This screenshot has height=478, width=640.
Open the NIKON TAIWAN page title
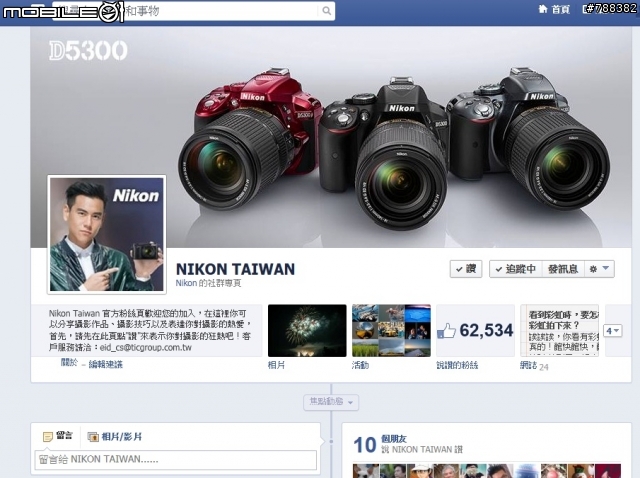(x=235, y=269)
